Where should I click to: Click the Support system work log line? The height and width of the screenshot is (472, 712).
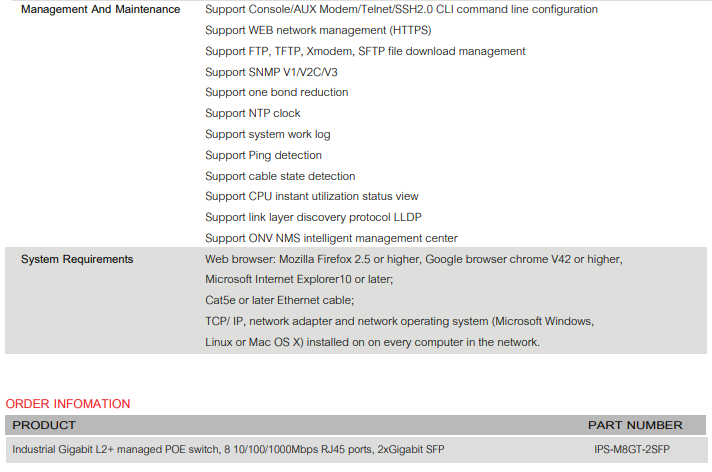267,134
